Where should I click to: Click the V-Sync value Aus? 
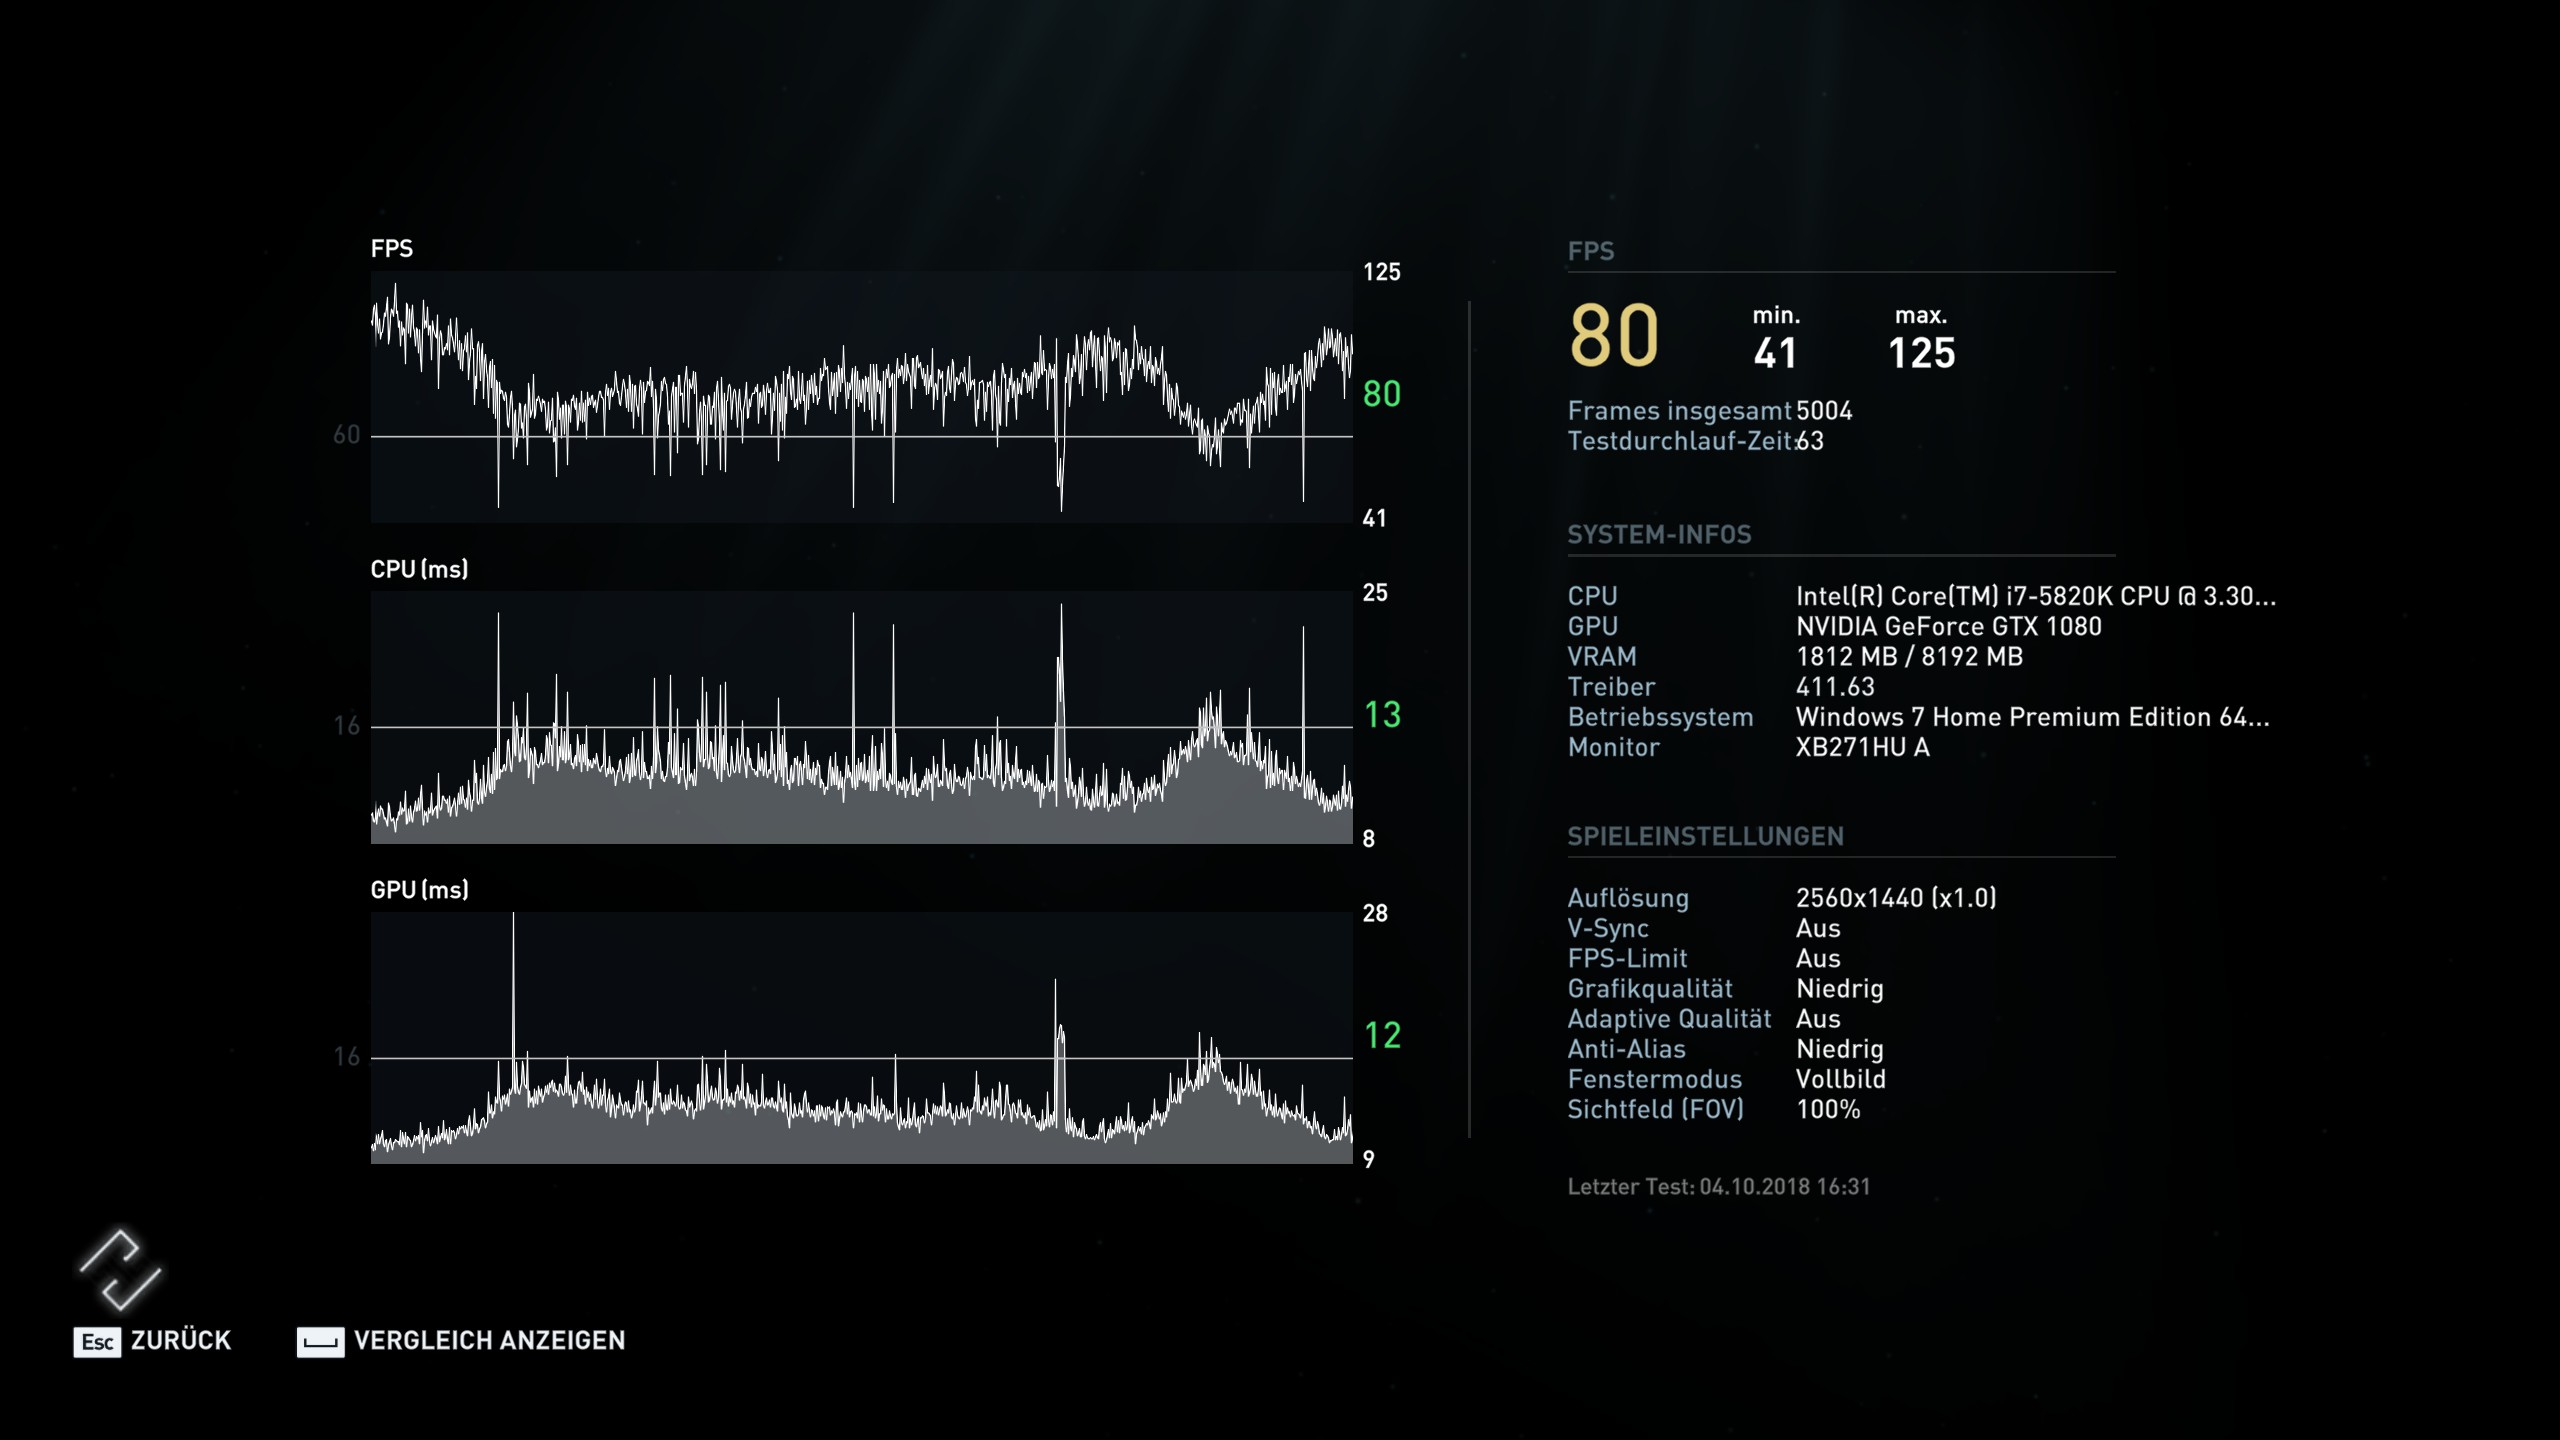pyautogui.click(x=1818, y=928)
